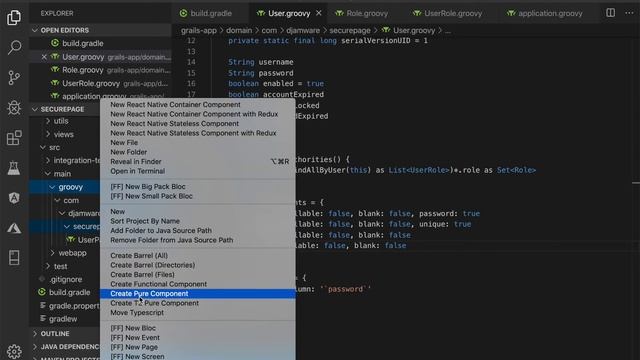Open the Extensions view
This screenshot has width=640, height=360.
14,138
